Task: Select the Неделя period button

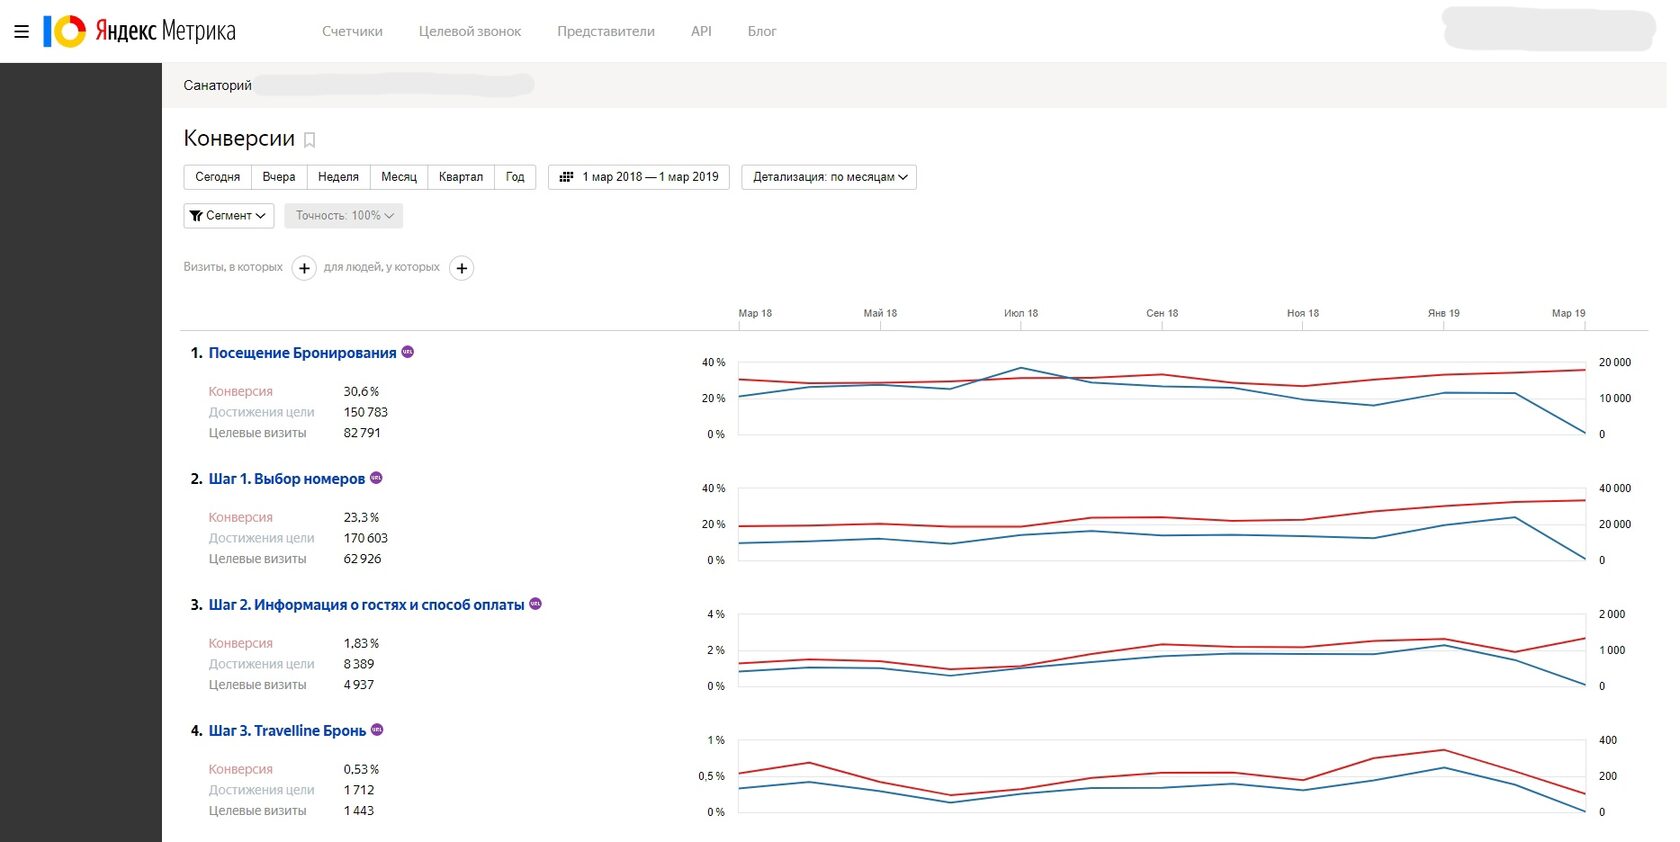Action: pos(338,177)
